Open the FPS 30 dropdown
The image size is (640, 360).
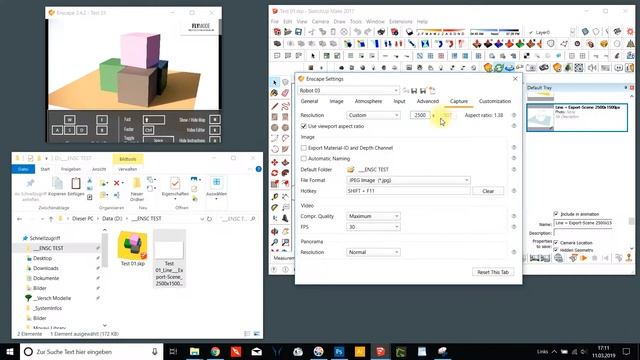point(373,227)
